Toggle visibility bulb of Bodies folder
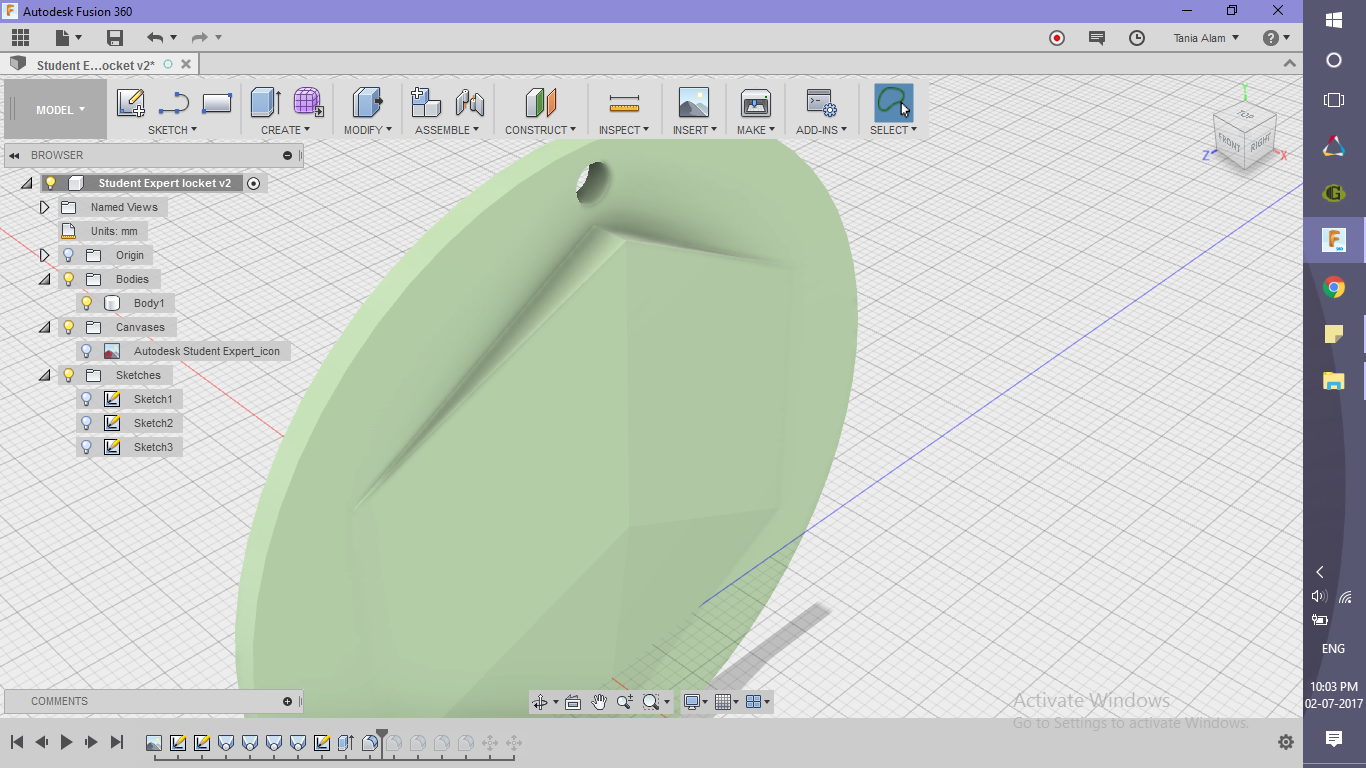The width and height of the screenshot is (1366, 768). 68,279
